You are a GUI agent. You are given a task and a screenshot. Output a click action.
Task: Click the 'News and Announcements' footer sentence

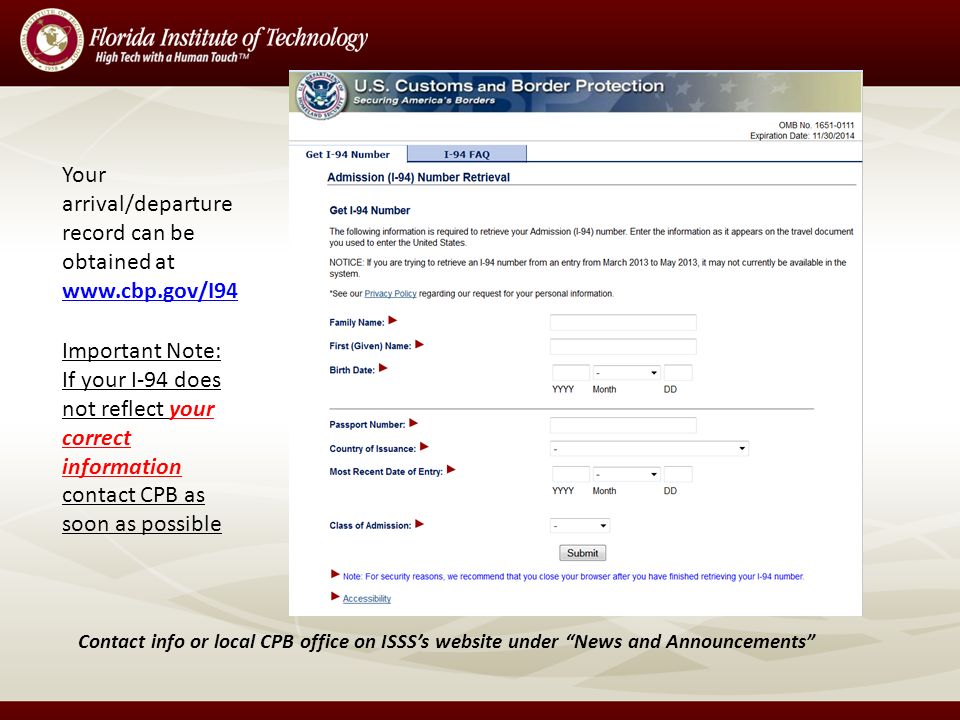click(447, 641)
